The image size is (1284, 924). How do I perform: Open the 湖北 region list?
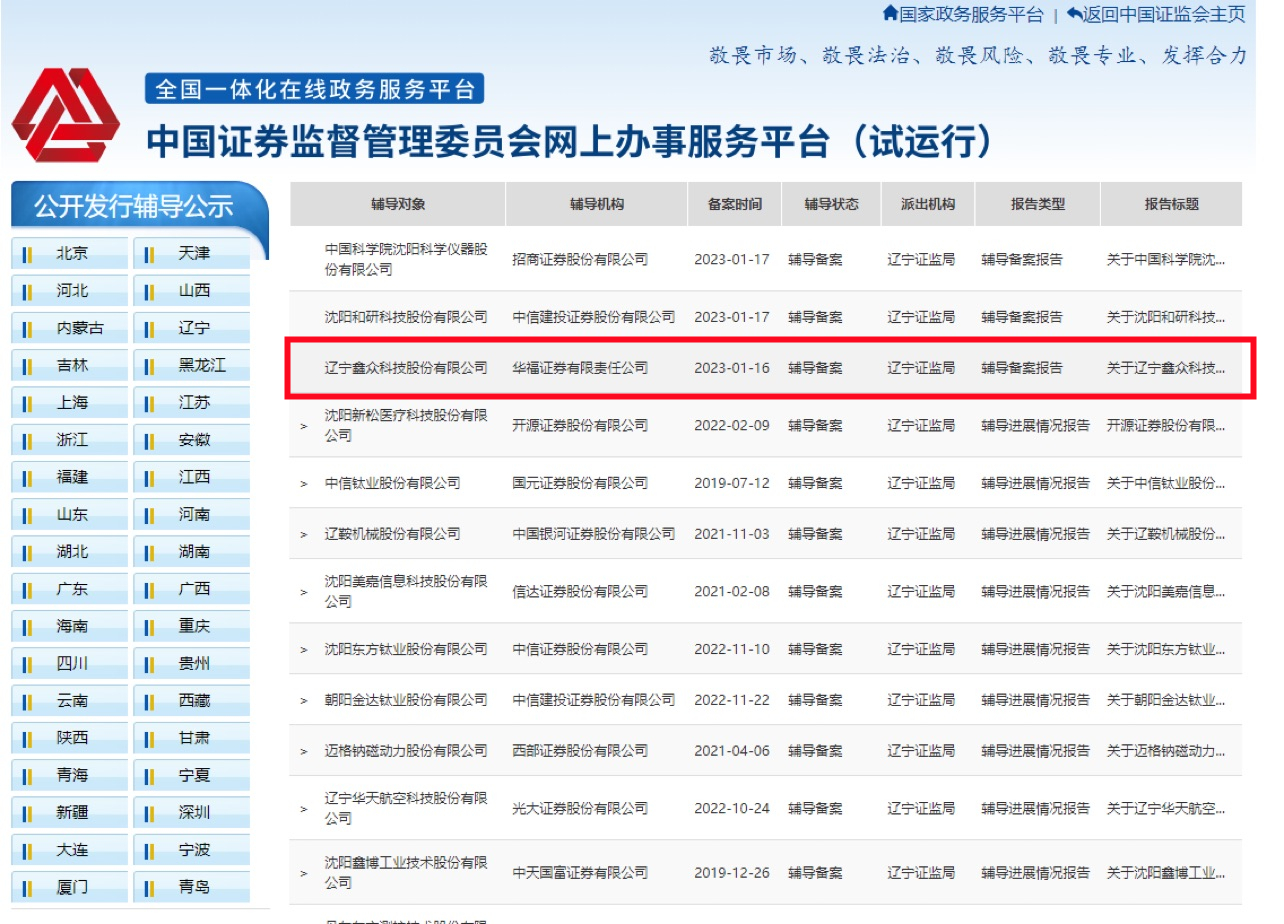click(x=71, y=552)
